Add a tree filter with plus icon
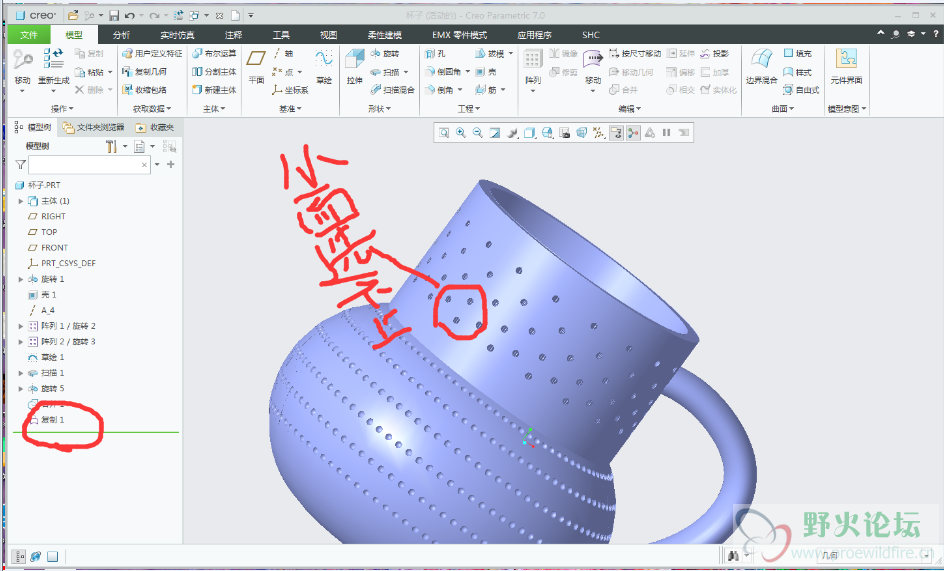The image size is (944, 571). tap(171, 164)
